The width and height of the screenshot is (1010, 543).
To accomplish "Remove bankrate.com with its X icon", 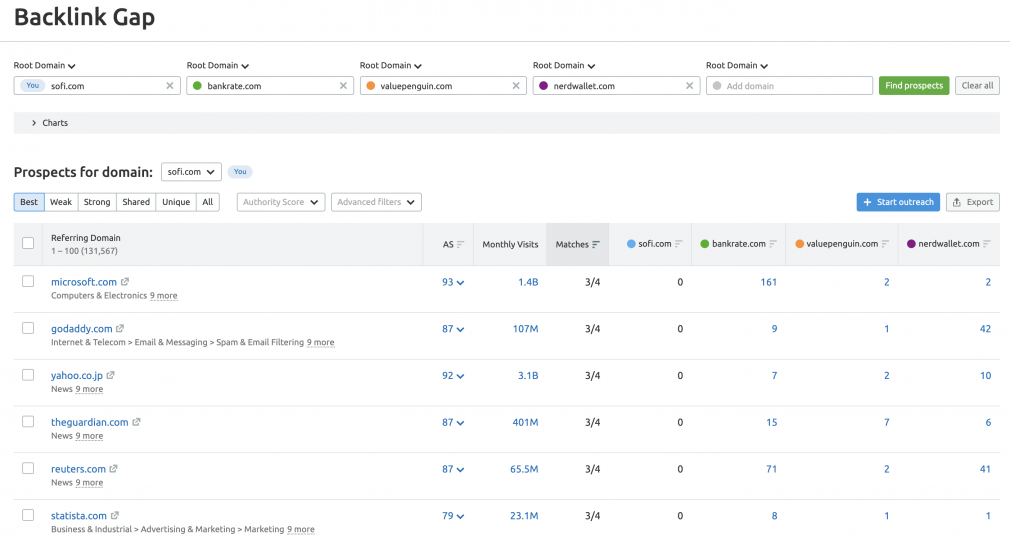I will 343,86.
